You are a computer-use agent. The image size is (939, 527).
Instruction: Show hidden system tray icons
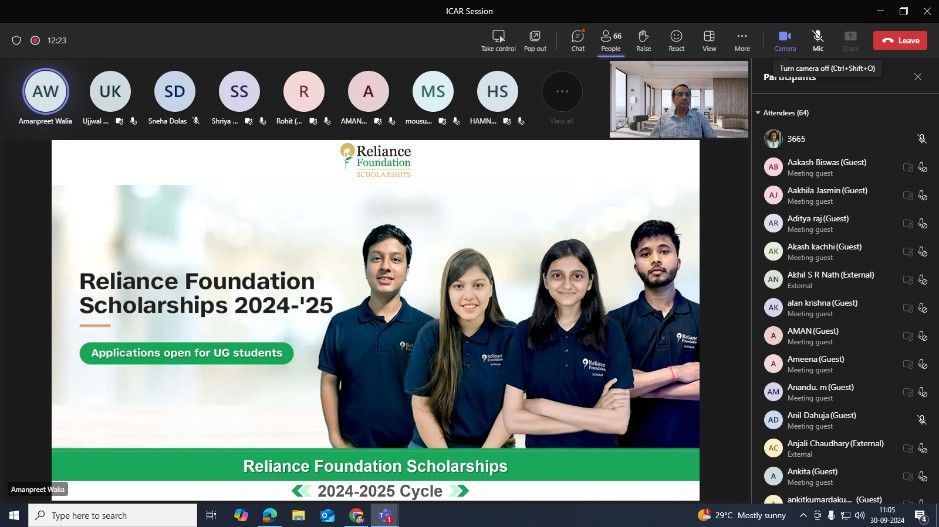coord(803,515)
